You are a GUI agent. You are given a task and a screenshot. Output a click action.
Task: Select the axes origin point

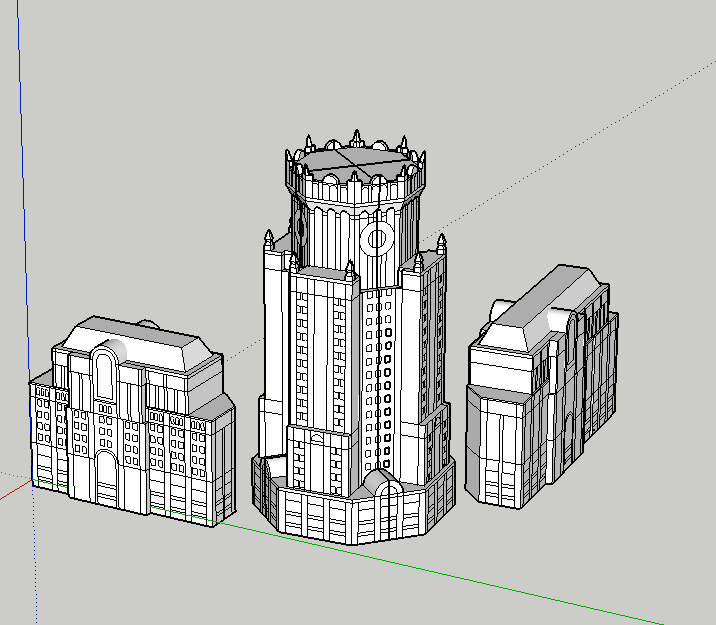31,486
